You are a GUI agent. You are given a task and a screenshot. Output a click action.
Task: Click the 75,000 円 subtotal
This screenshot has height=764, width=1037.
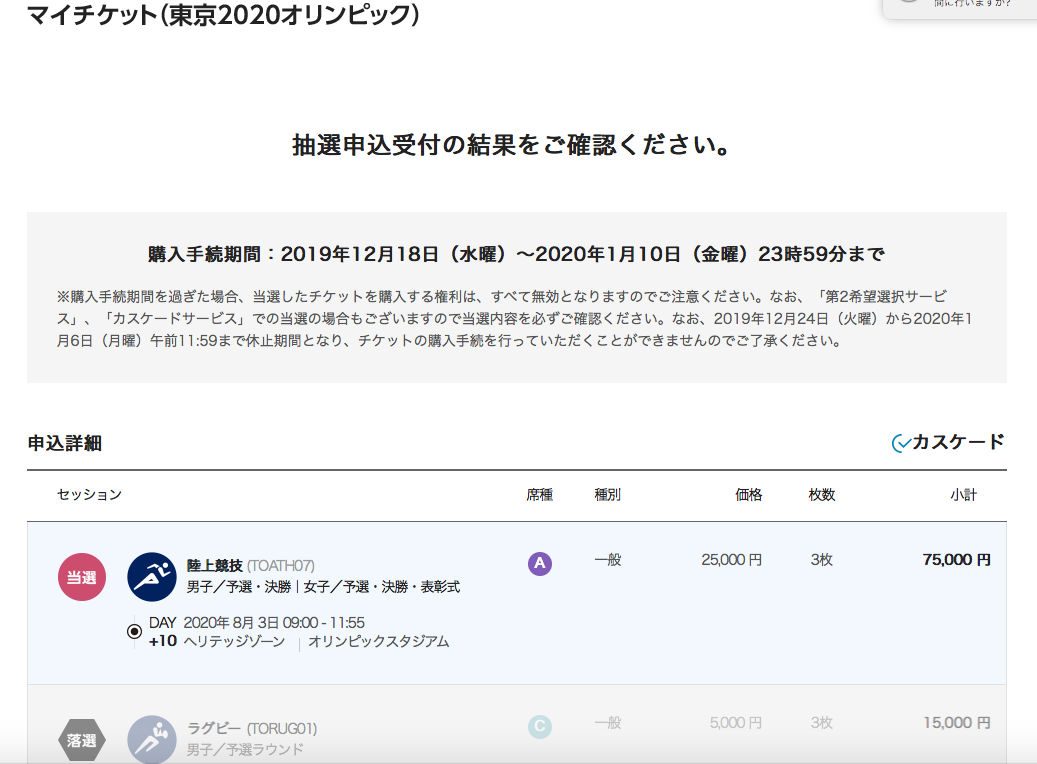[x=956, y=560]
